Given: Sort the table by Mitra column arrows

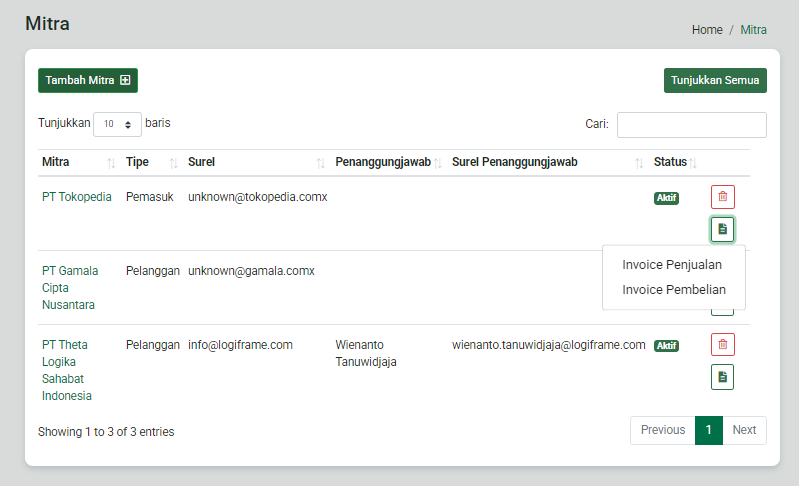Looking at the screenshot, I should coord(111,163).
